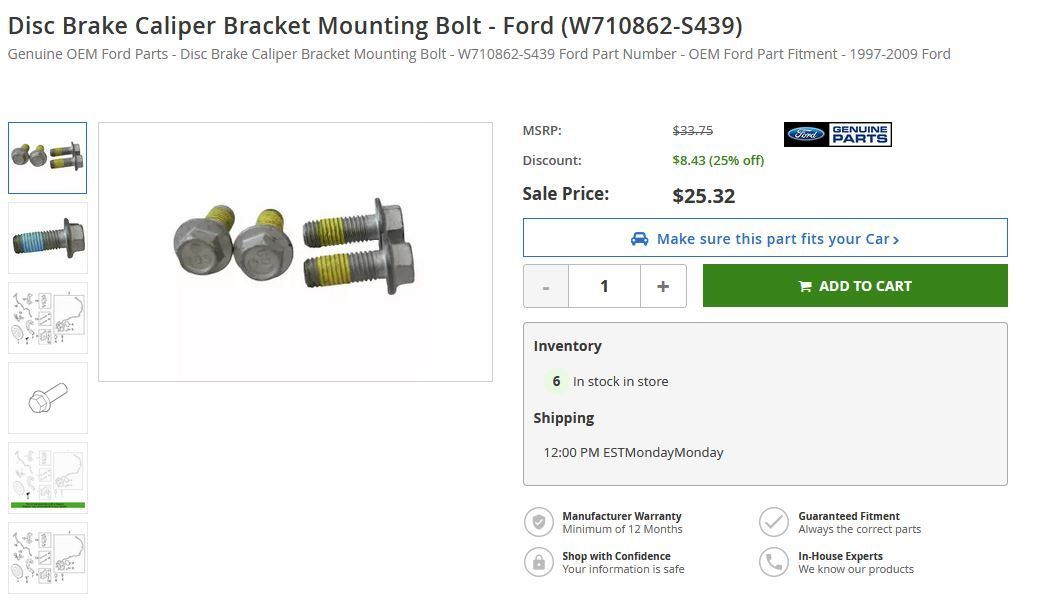Click the green ADD TO CART button

tap(855, 285)
